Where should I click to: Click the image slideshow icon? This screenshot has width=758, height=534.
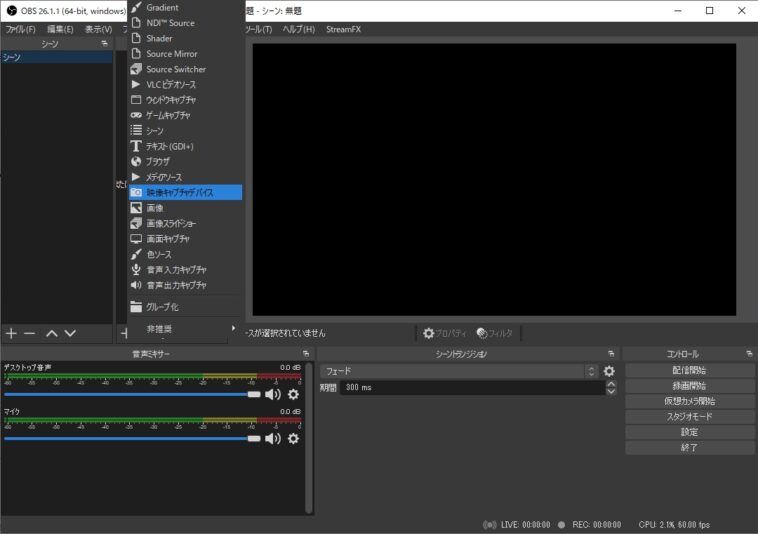point(136,223)
